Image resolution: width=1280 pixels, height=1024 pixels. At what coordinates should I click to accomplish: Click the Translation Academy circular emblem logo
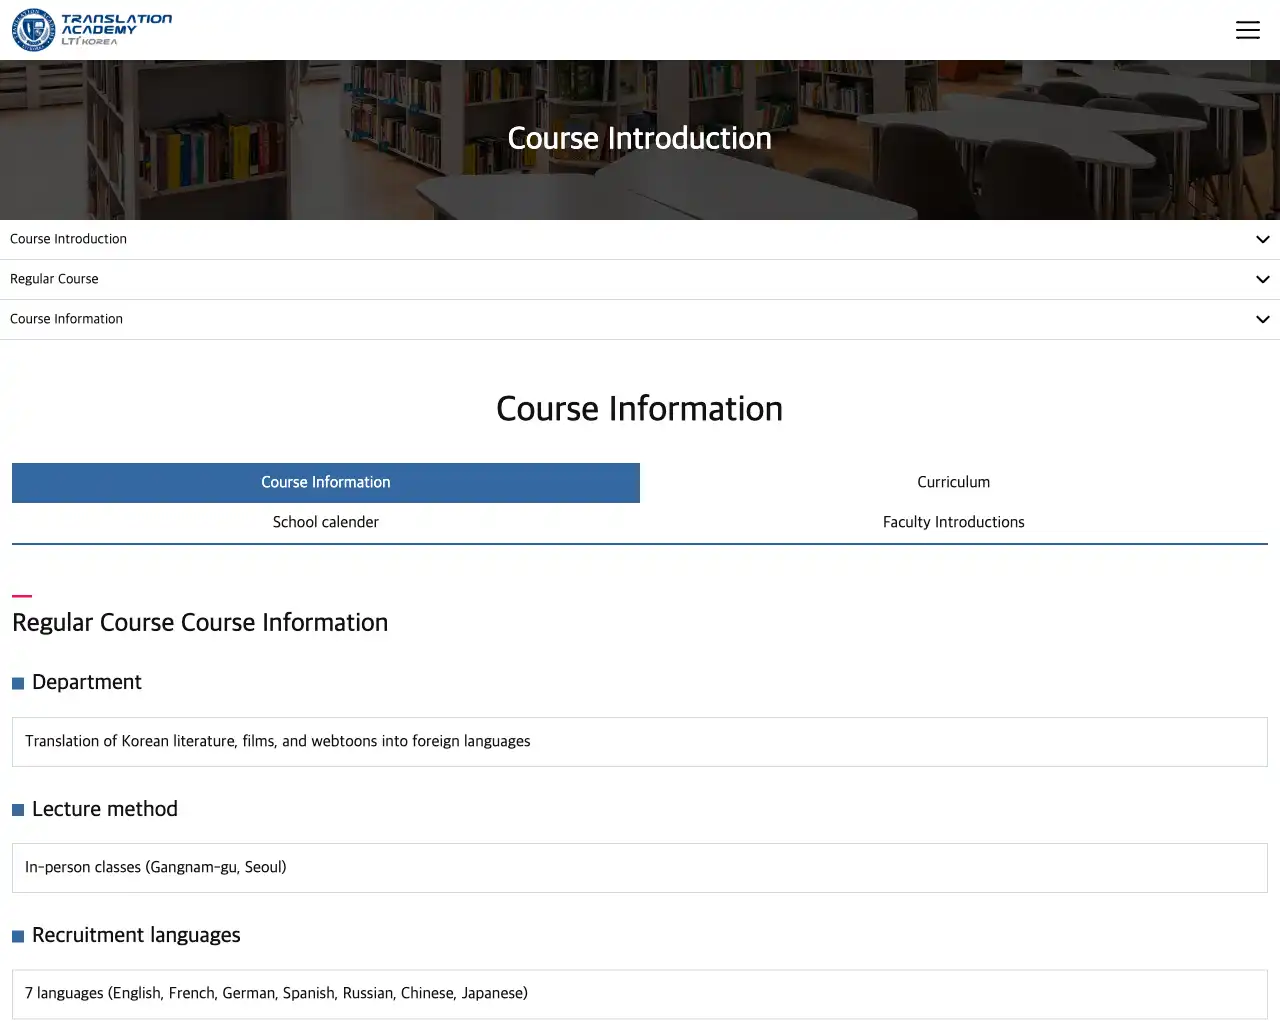33,30
